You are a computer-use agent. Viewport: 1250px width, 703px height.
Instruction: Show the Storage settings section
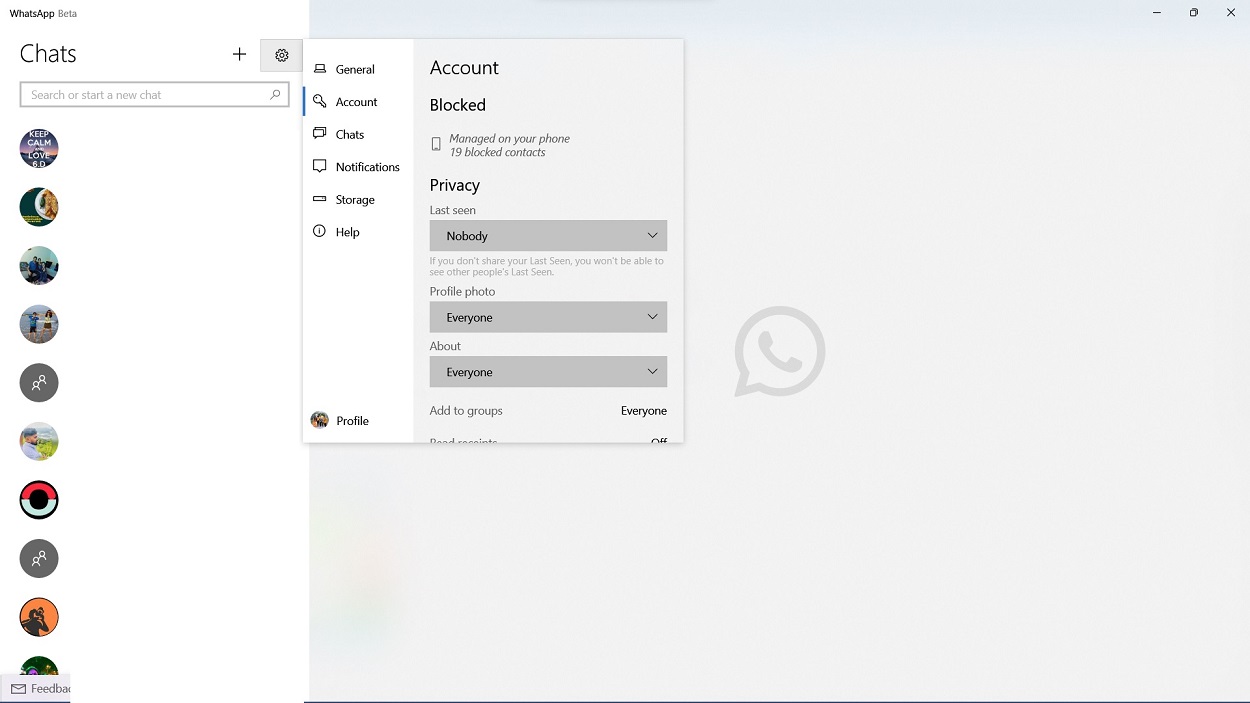[x=358, y=200]
